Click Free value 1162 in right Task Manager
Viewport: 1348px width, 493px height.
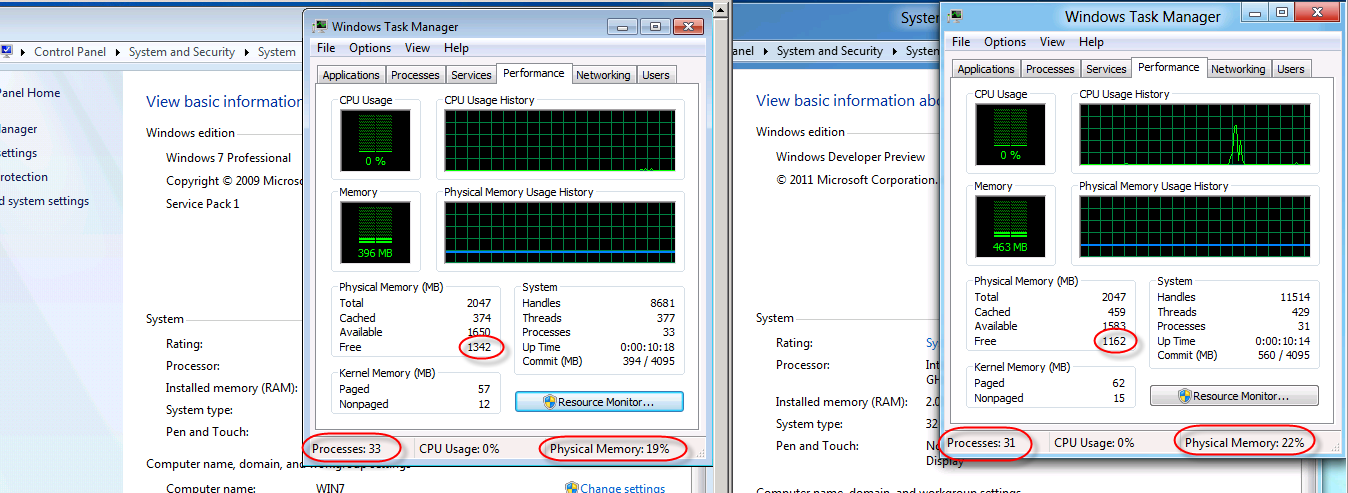coord(1114,341)
